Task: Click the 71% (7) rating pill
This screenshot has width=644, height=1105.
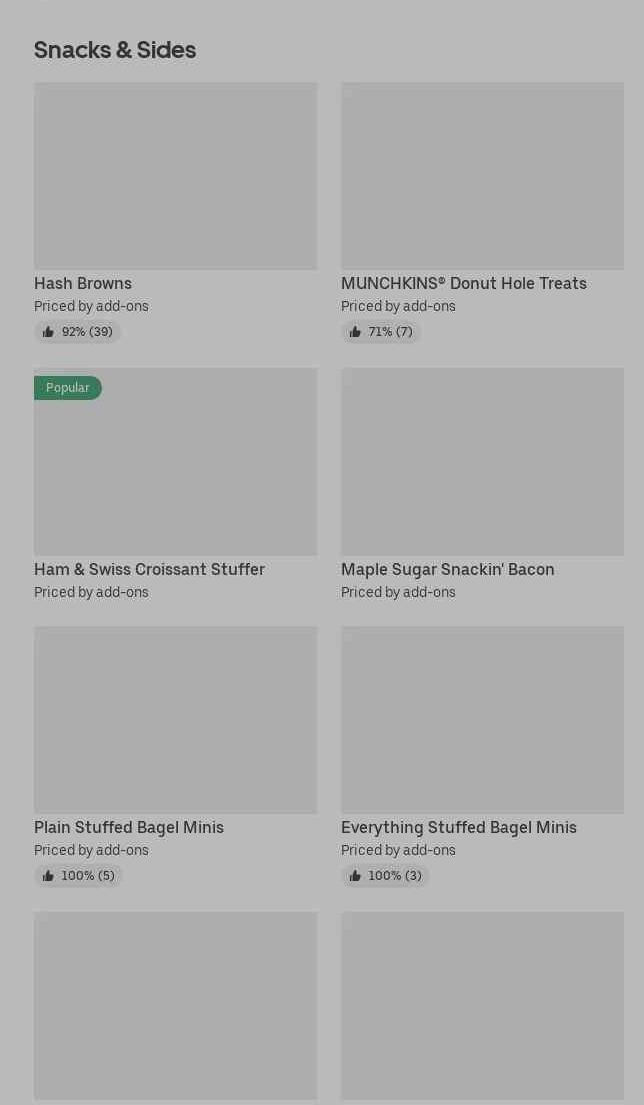Action: 381,332
